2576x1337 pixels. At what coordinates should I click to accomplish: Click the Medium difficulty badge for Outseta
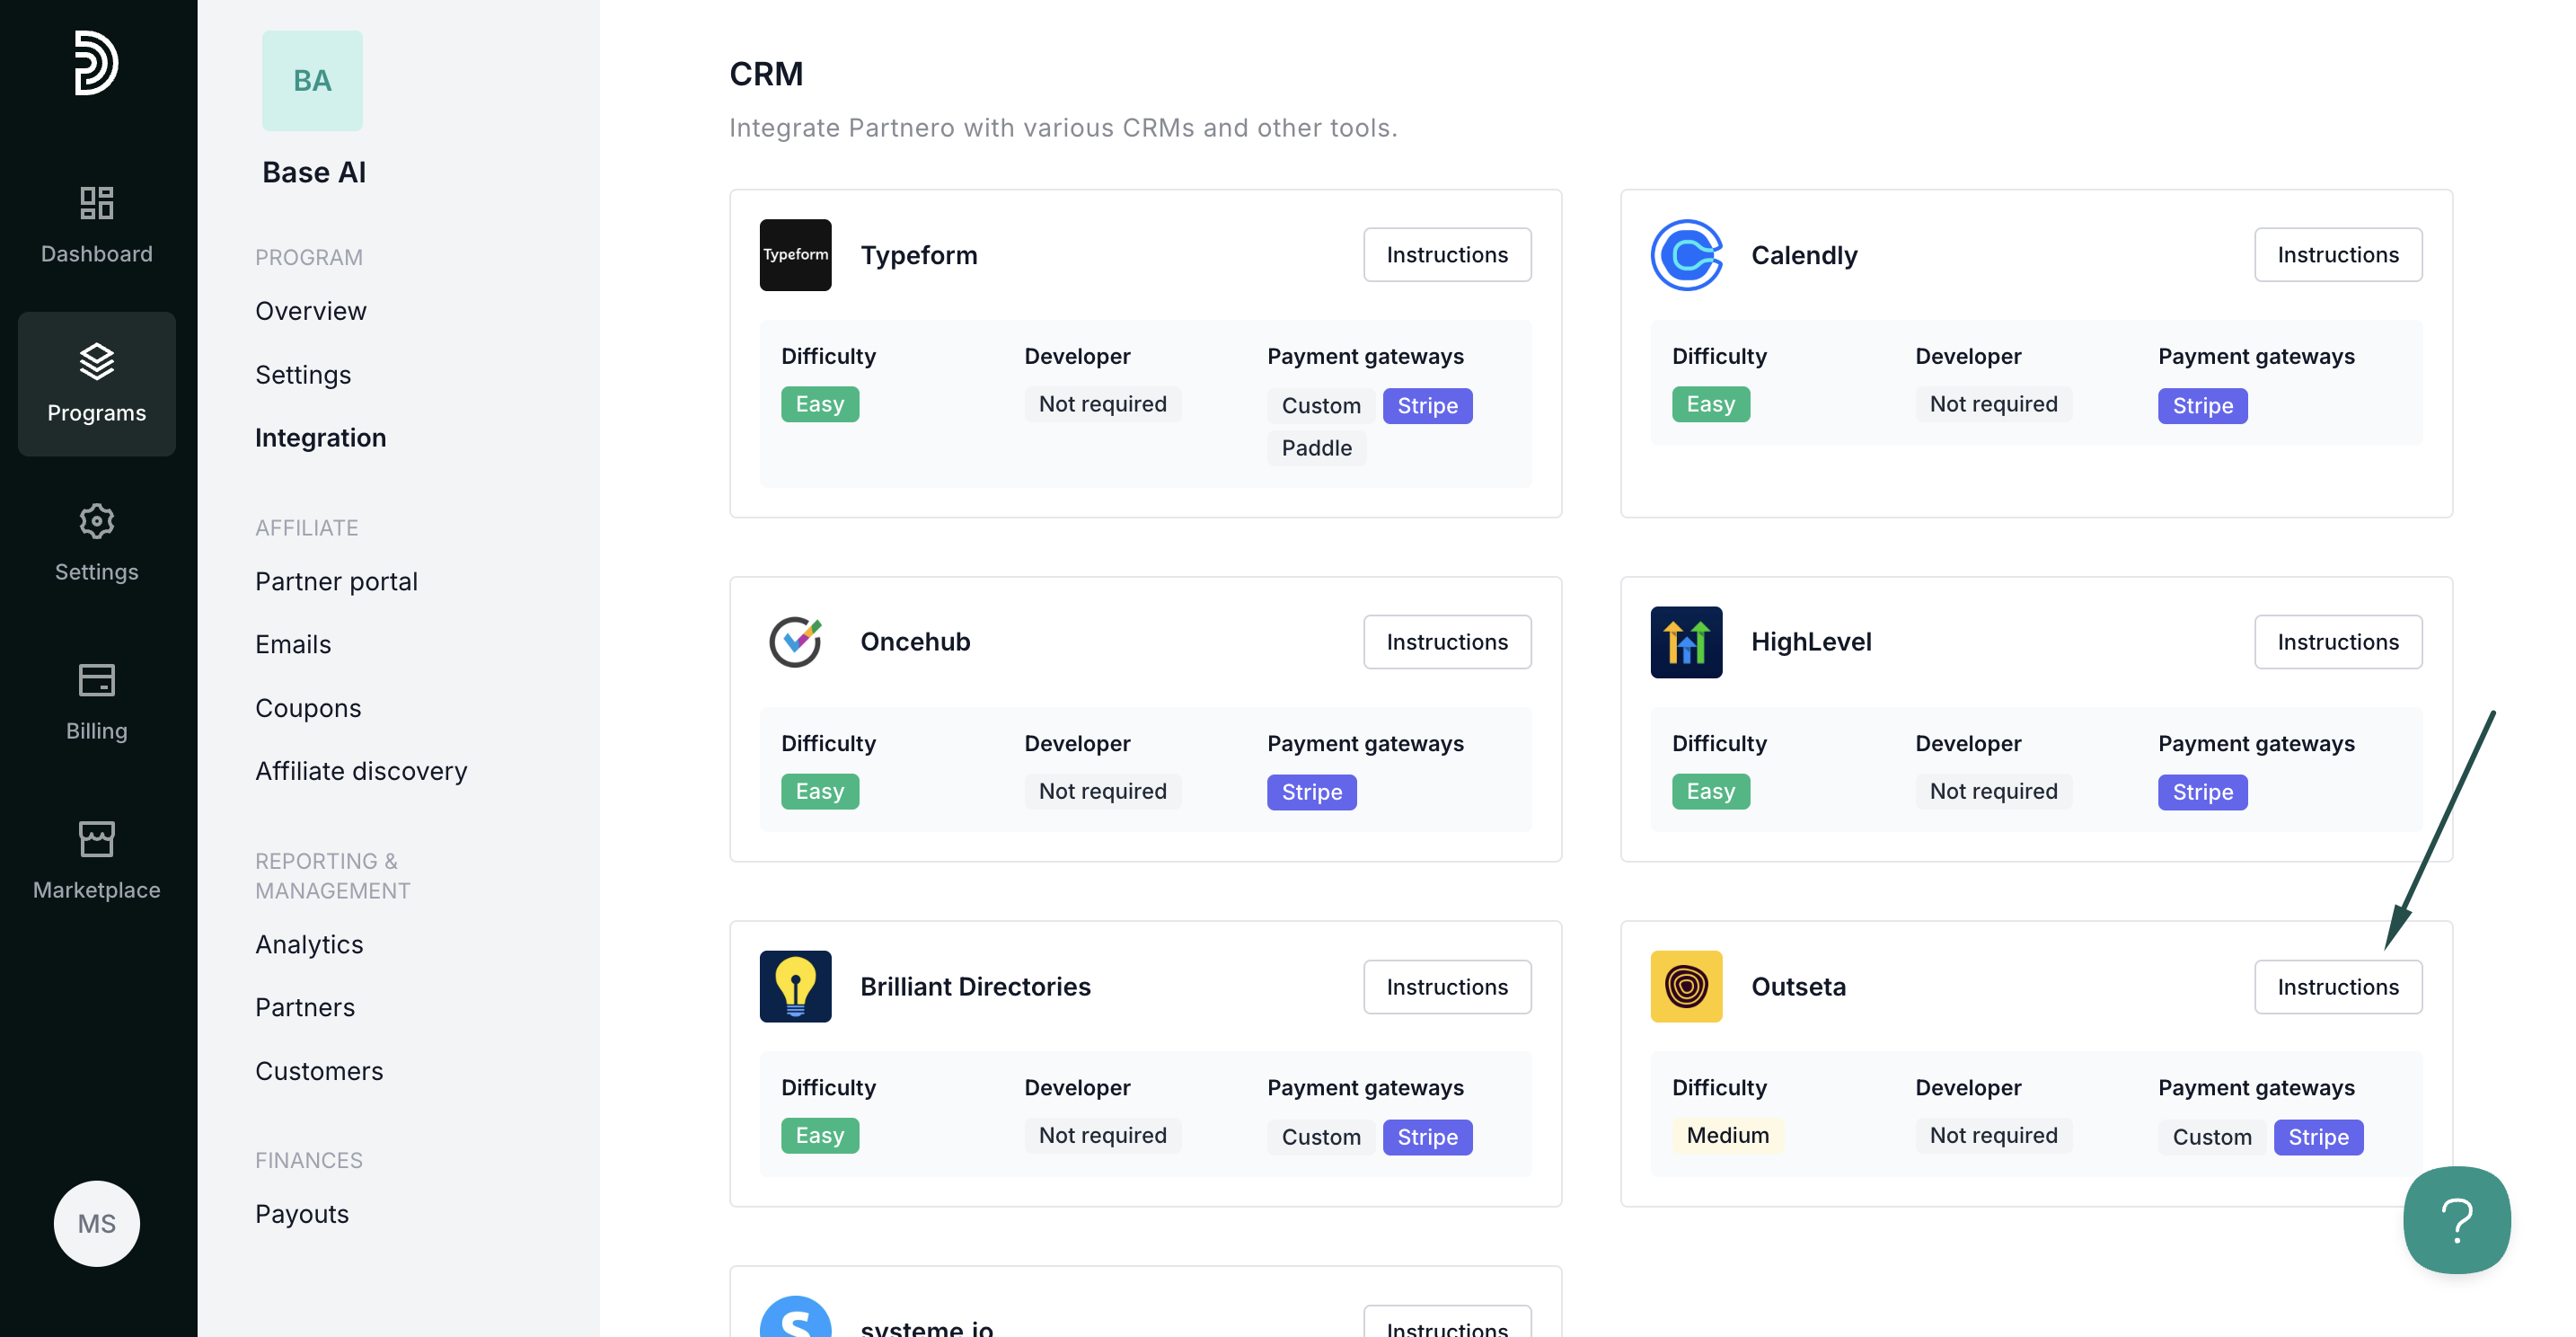click(1727, 1135)
